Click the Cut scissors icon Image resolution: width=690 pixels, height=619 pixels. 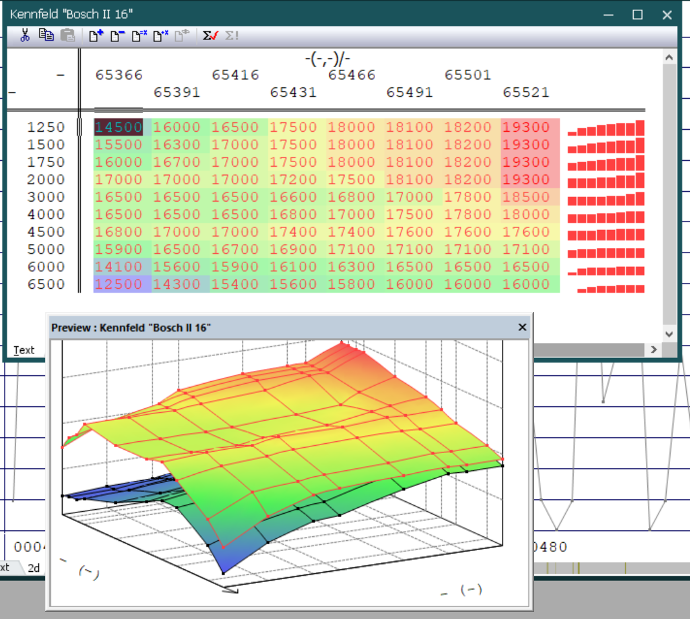[x=25, y=35]
